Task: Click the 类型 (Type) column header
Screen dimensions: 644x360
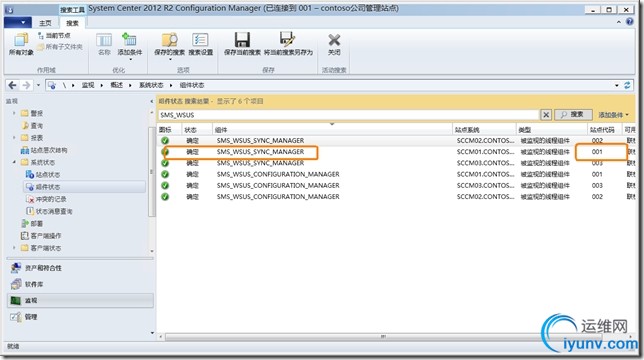Action: tap(552, 130)
